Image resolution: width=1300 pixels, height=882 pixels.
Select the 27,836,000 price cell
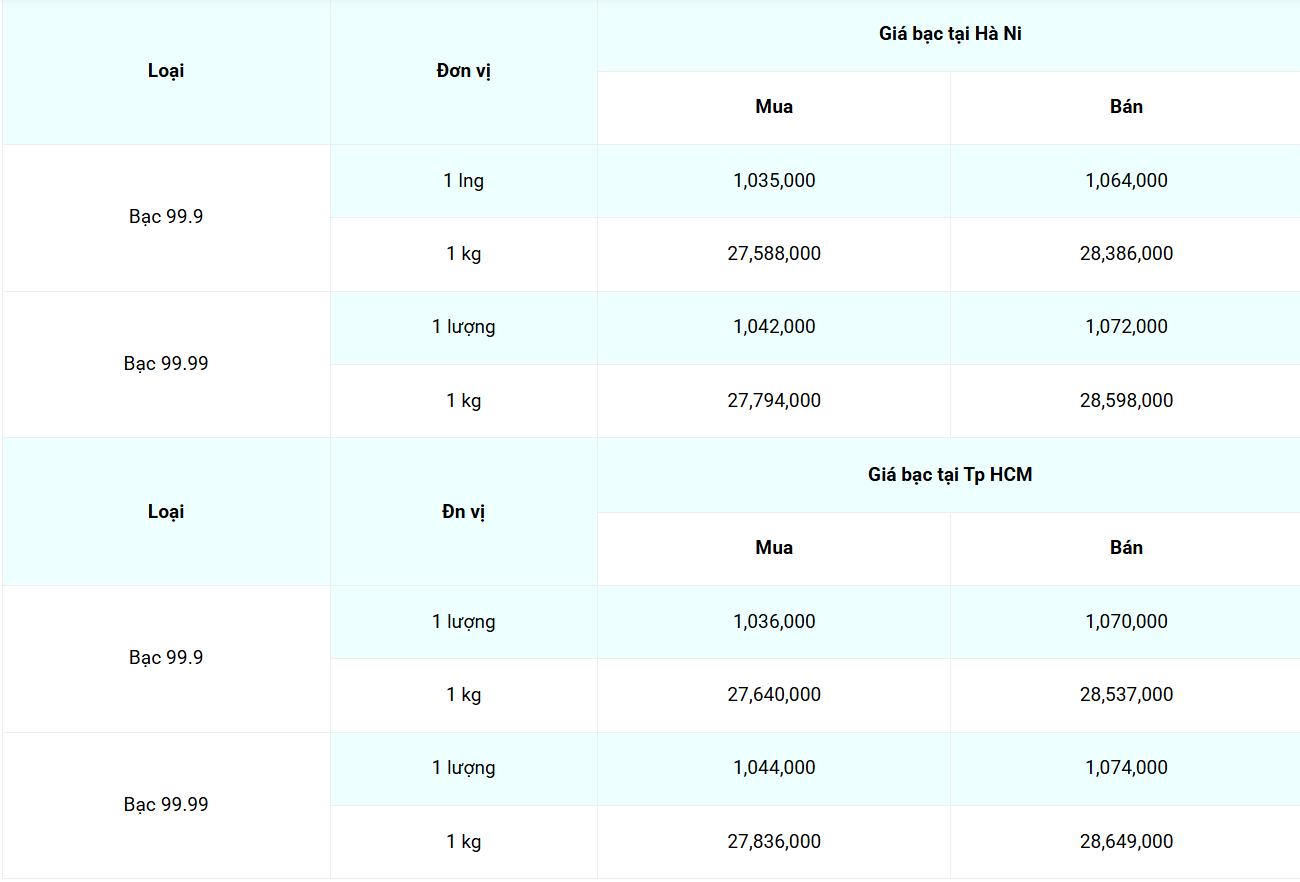pyautogui.click(x=774, y=842)
